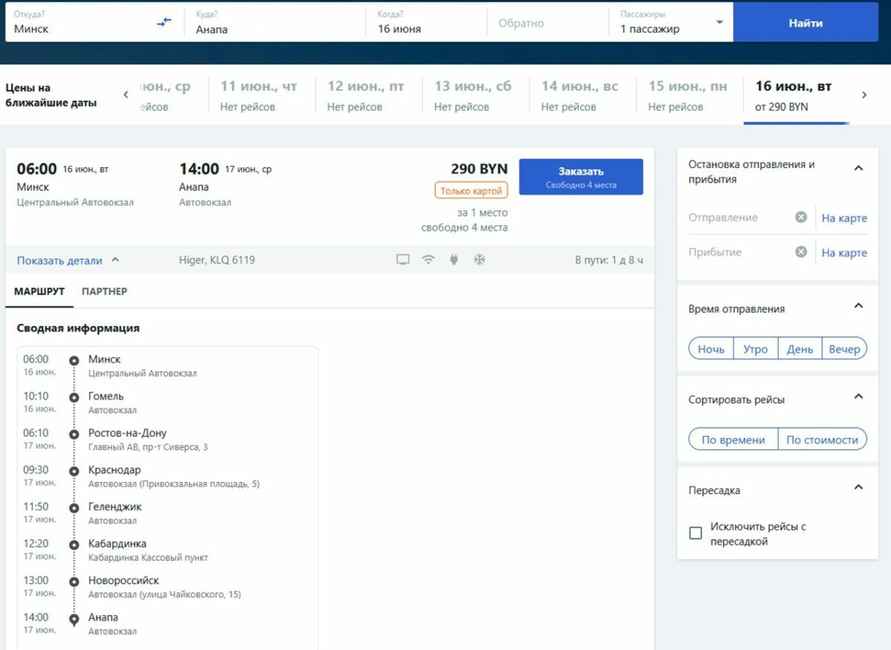Switch to the ПАРТНЕР tab
The height and width of the screenshot is (650, 891).
click(x=106, y=291)
